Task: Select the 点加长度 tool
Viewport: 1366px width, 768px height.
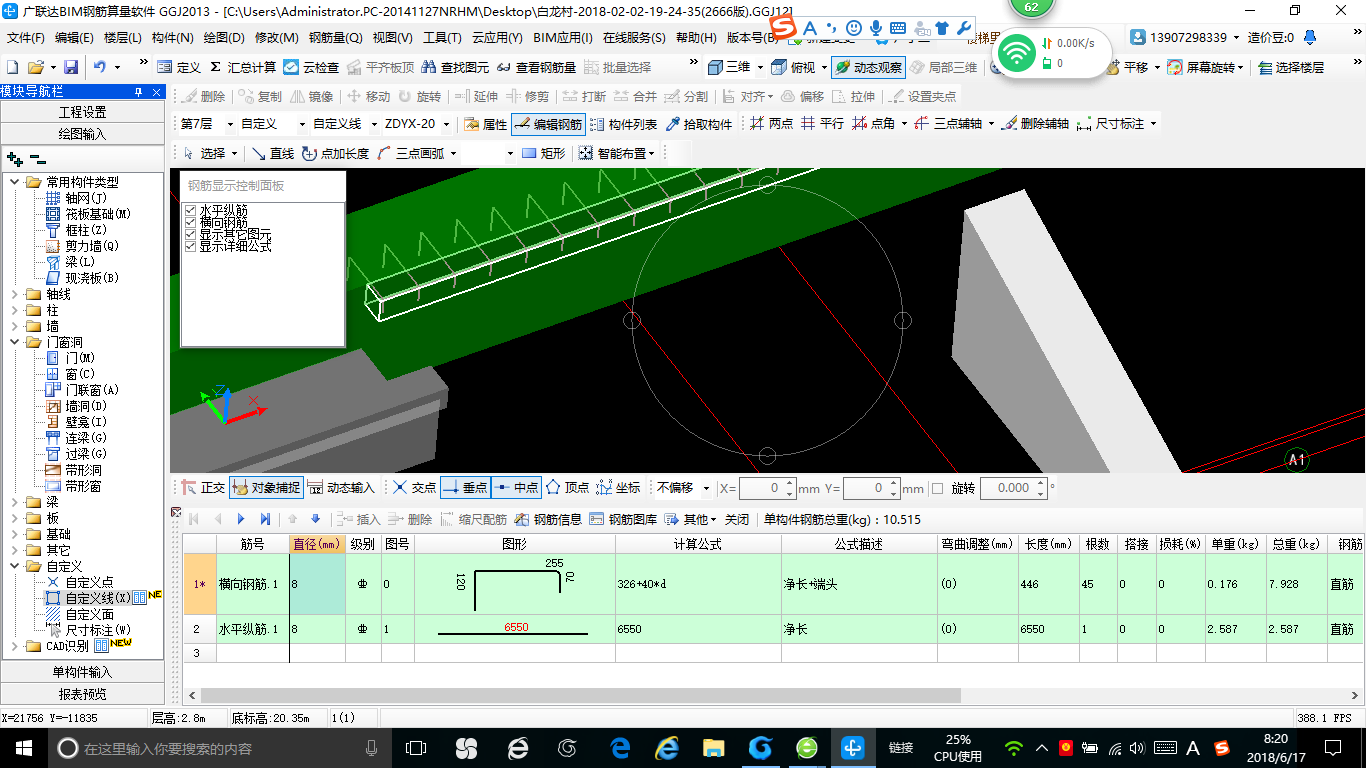Action: coord(335,153)
